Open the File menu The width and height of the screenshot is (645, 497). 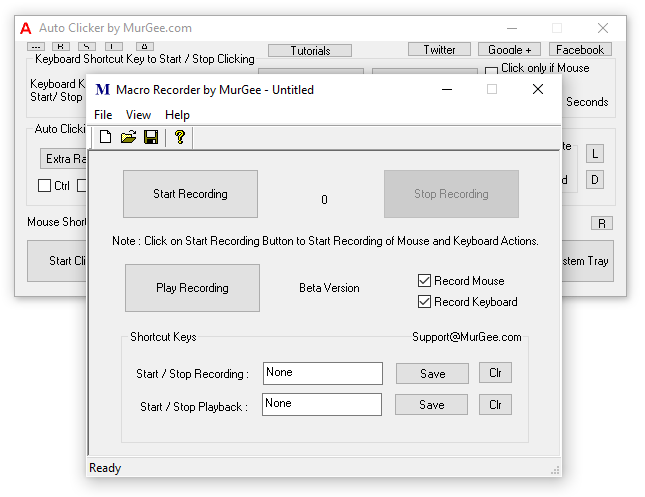pos(103,115)
